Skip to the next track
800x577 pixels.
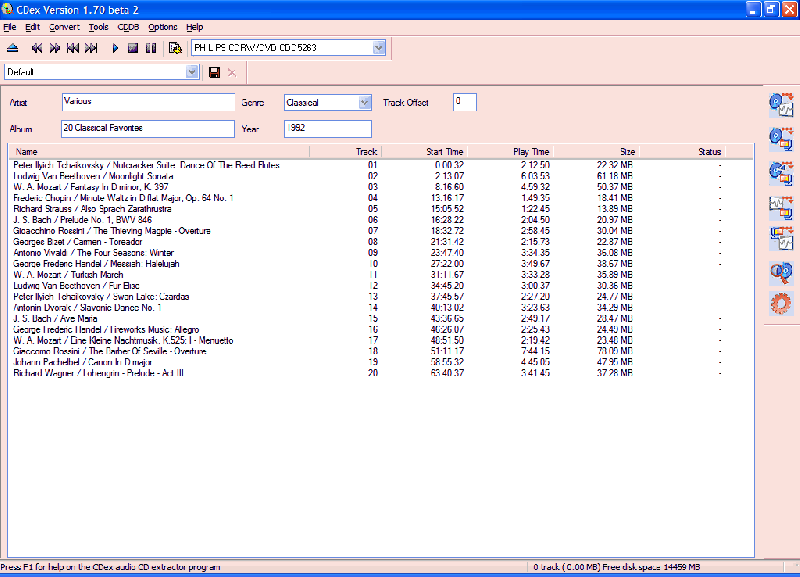tap(91, 47)
